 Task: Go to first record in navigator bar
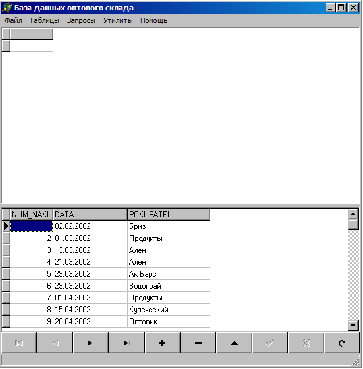coord(19,343)
